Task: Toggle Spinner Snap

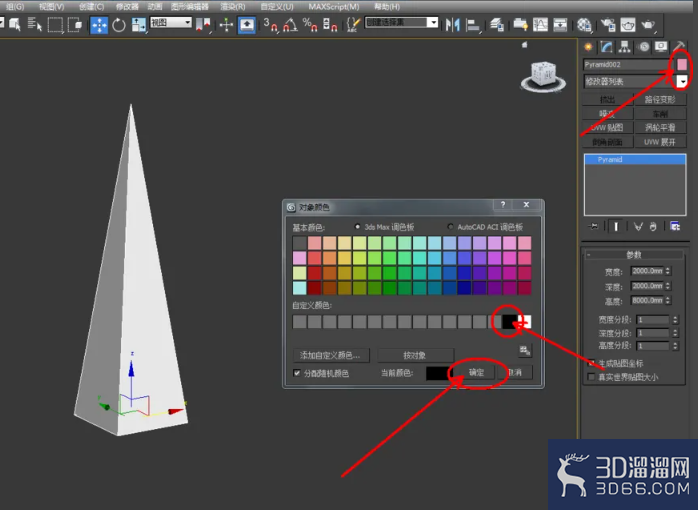Action: pos(329,24)
